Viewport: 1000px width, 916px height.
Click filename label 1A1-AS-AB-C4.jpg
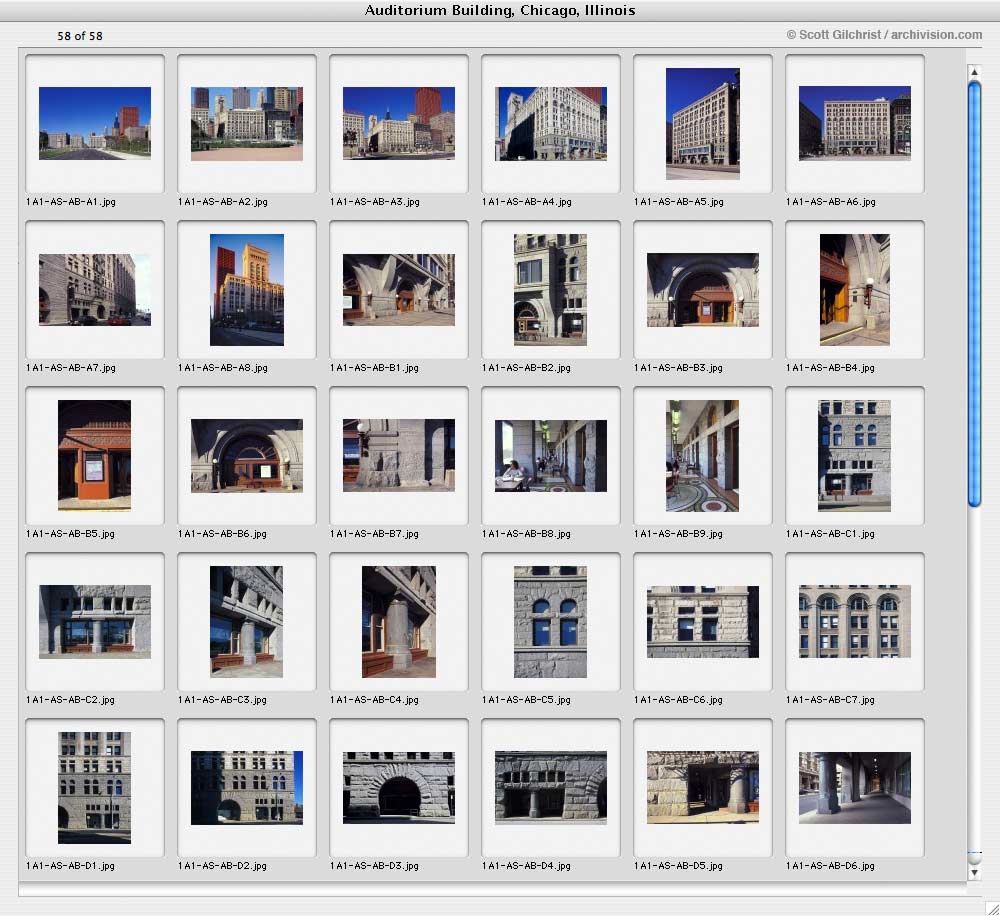pyautogui.click(x=374, y=700)
